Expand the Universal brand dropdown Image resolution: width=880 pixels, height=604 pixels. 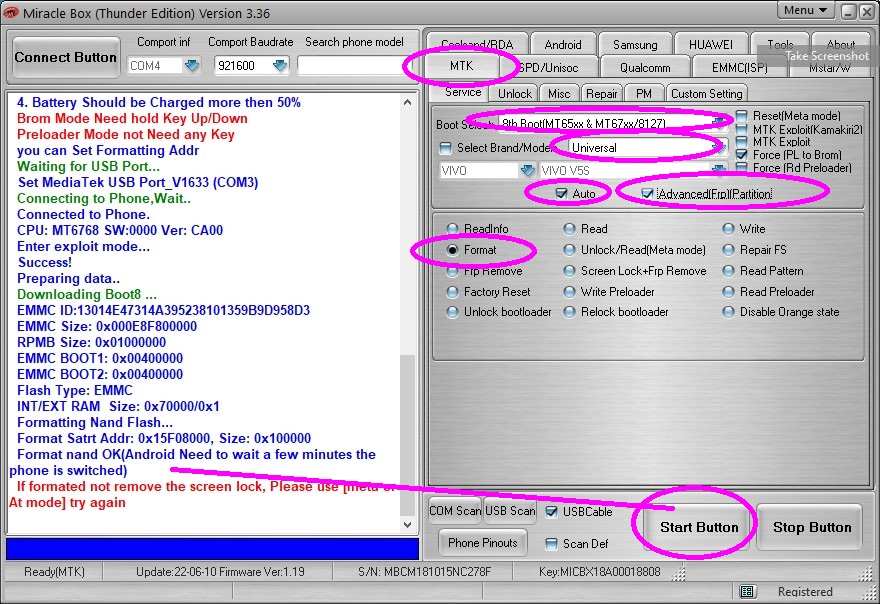point(717,148)
